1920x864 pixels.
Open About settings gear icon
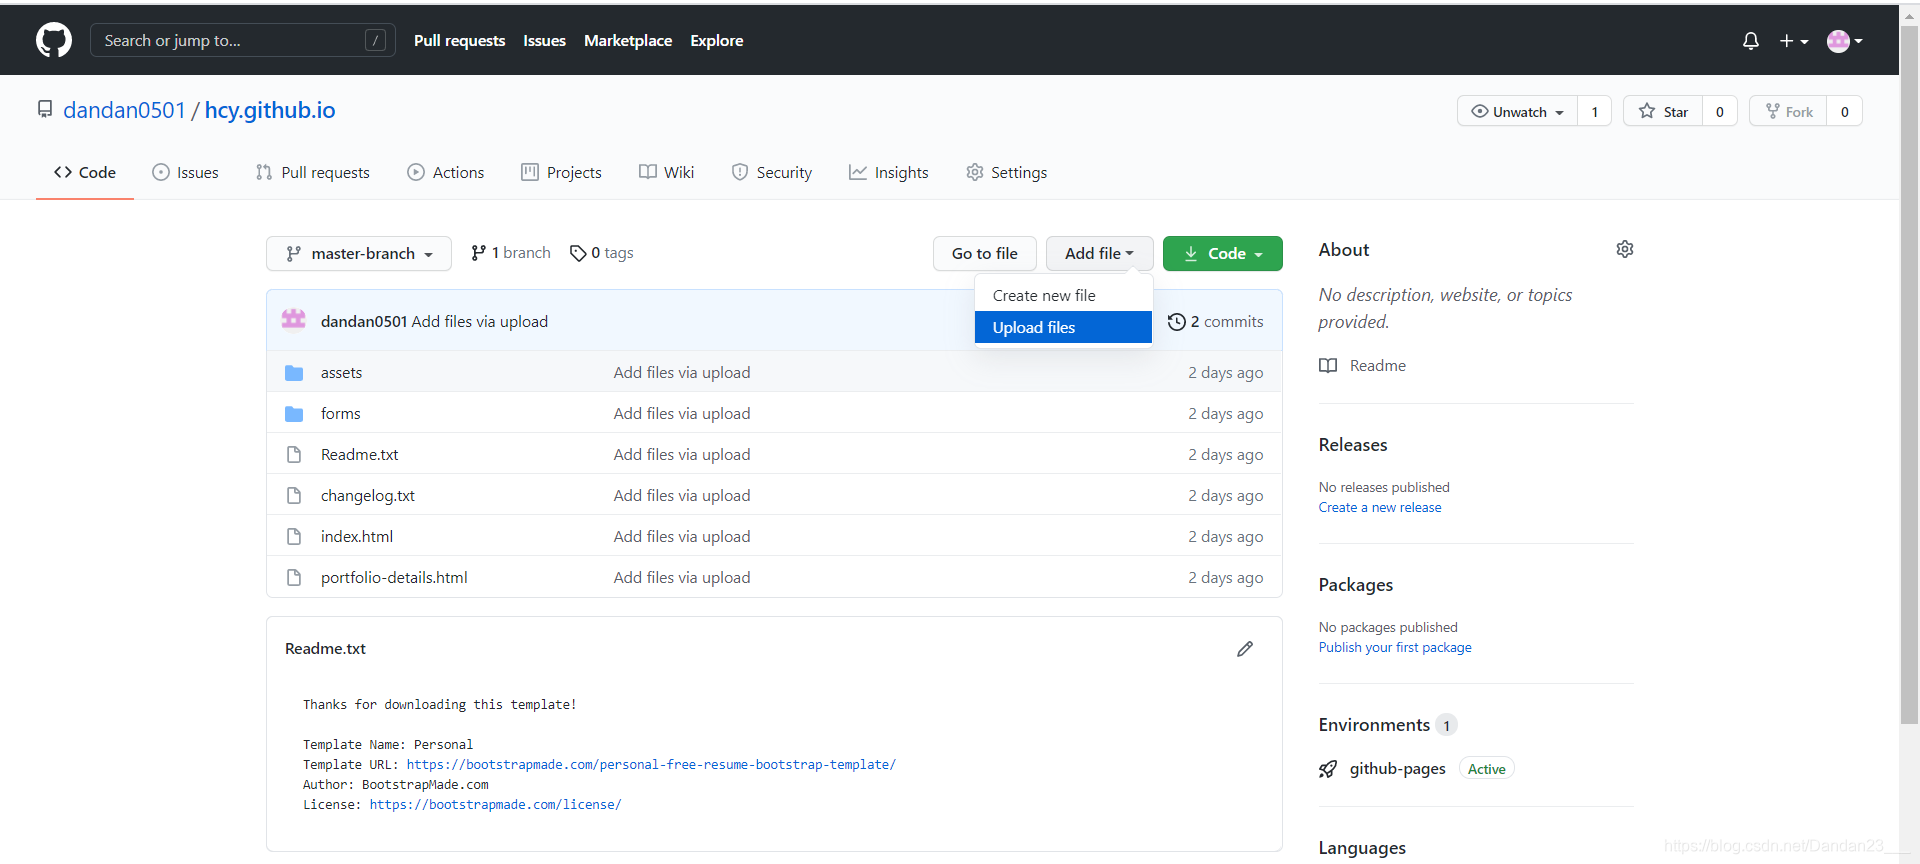pos(1625,249)
